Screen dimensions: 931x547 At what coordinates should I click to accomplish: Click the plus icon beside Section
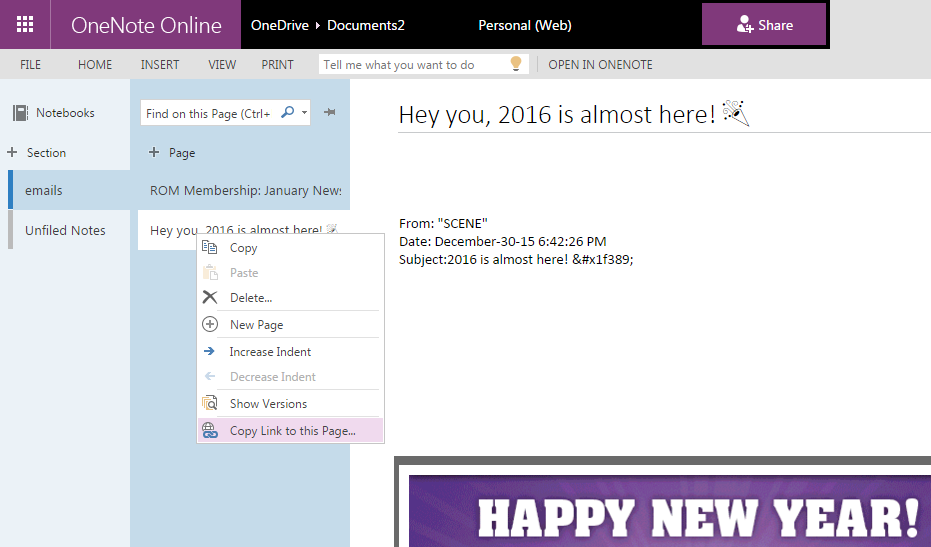point(12,152)
